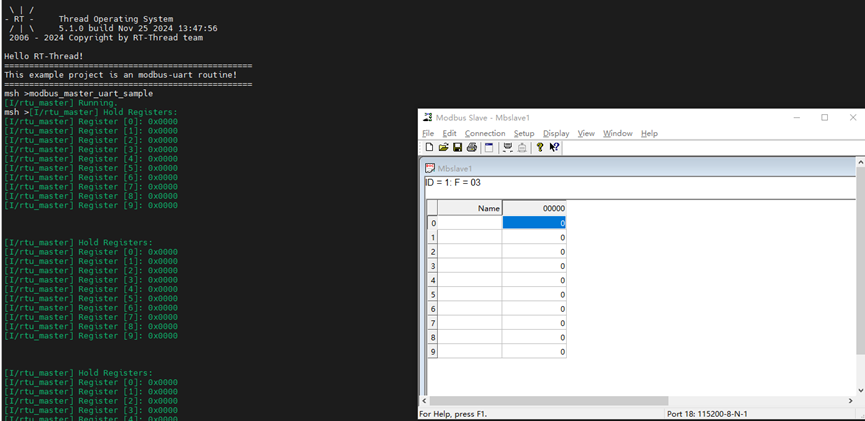Viewport: 865px width, 421px height.
Task: Open the Window menu
Action: click(618, 134)
